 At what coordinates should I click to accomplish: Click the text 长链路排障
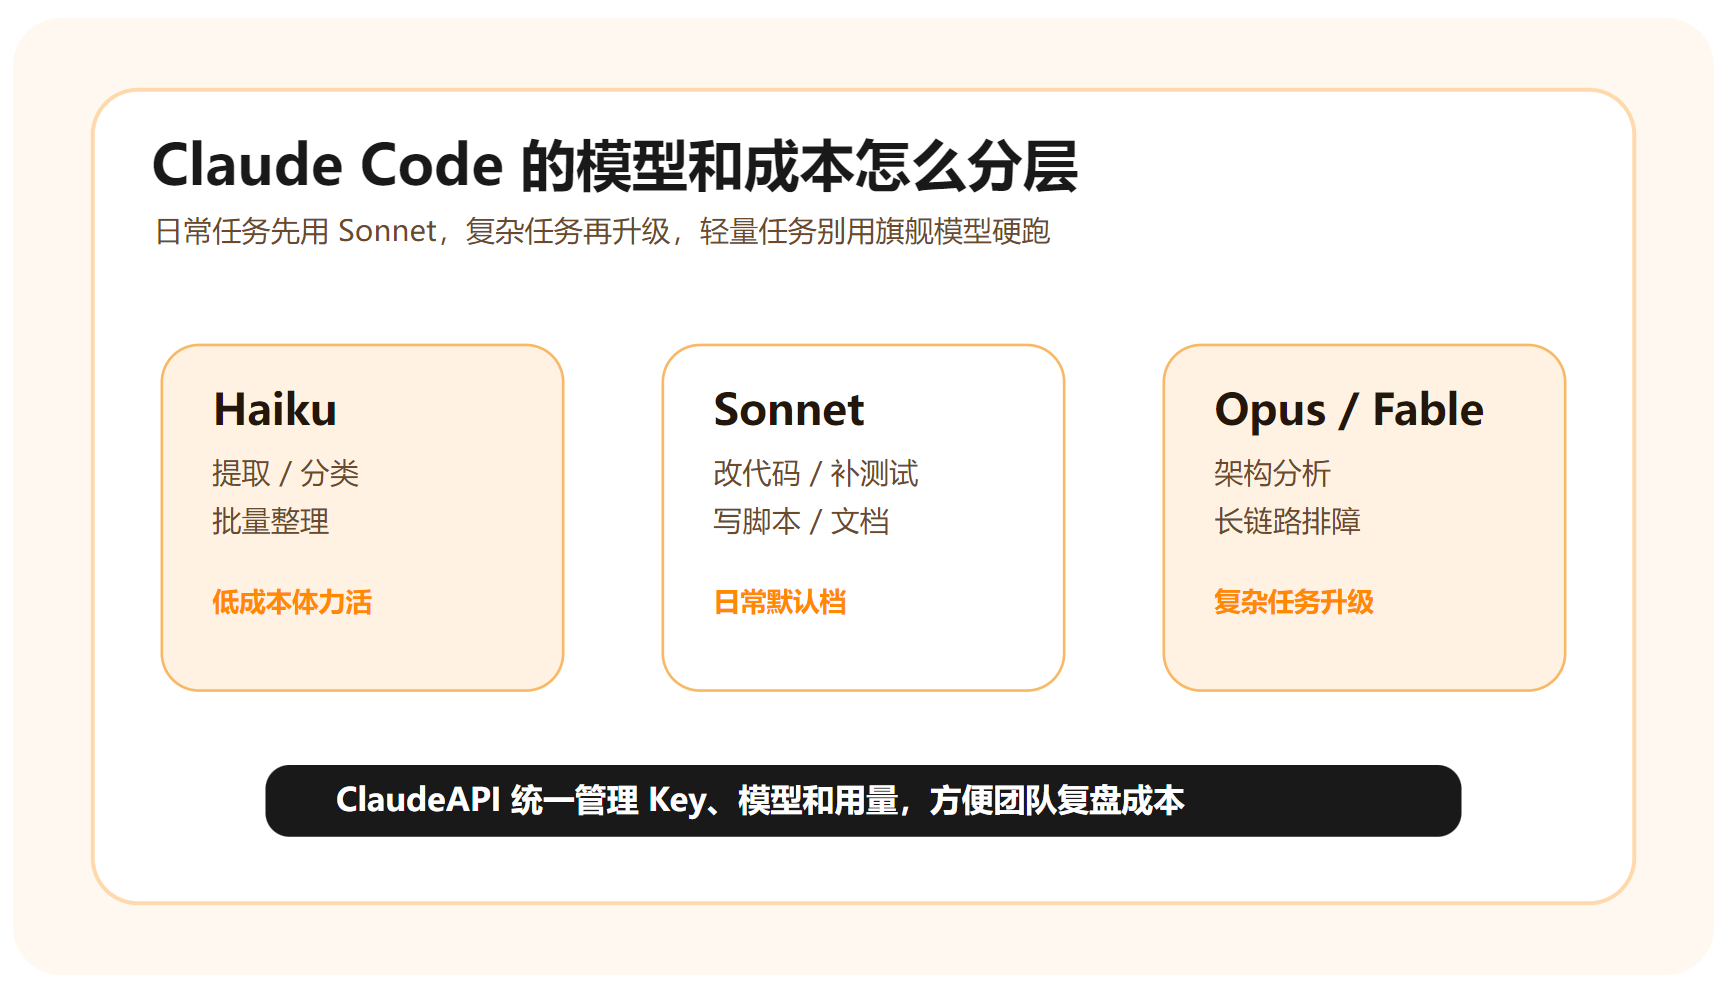(1287, 521)
